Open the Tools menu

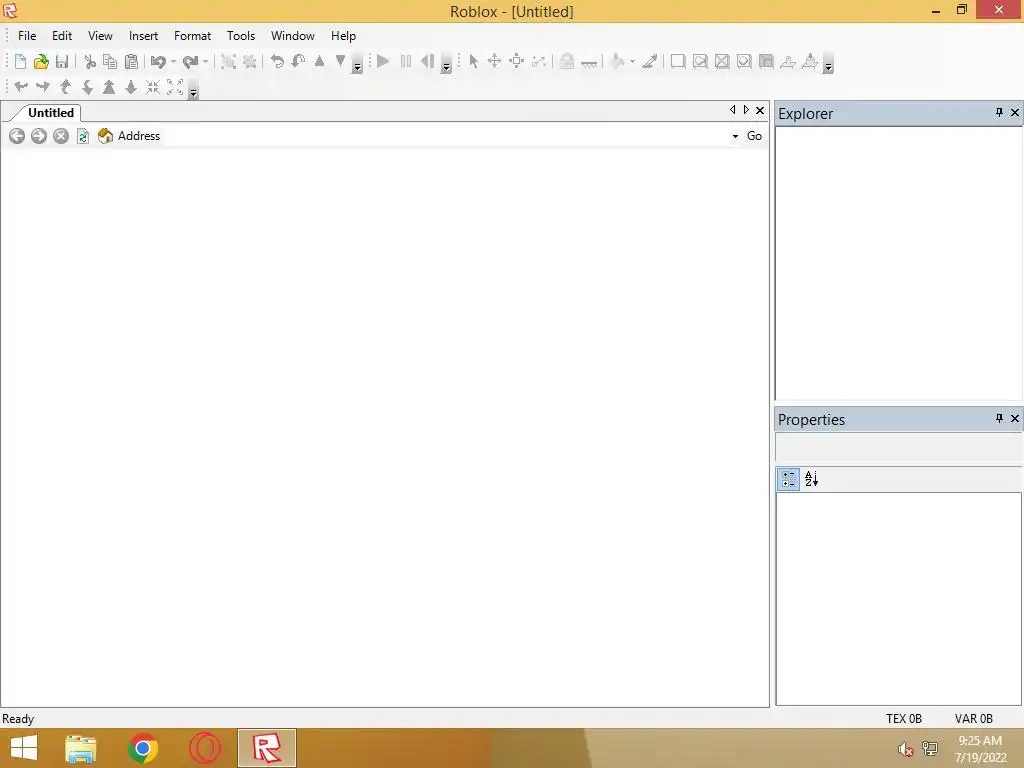coord(240,36)
